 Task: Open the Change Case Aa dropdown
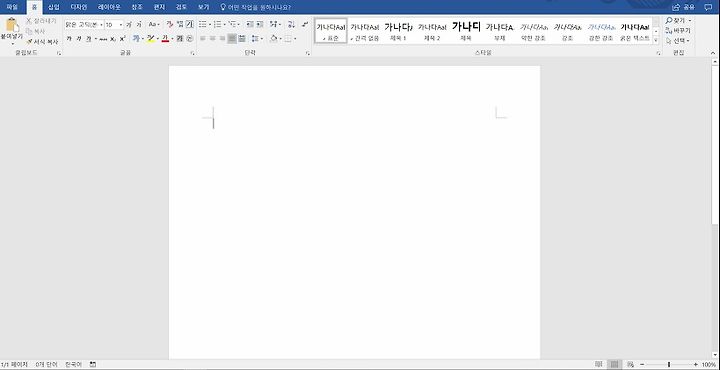click(x=154, y=24)
